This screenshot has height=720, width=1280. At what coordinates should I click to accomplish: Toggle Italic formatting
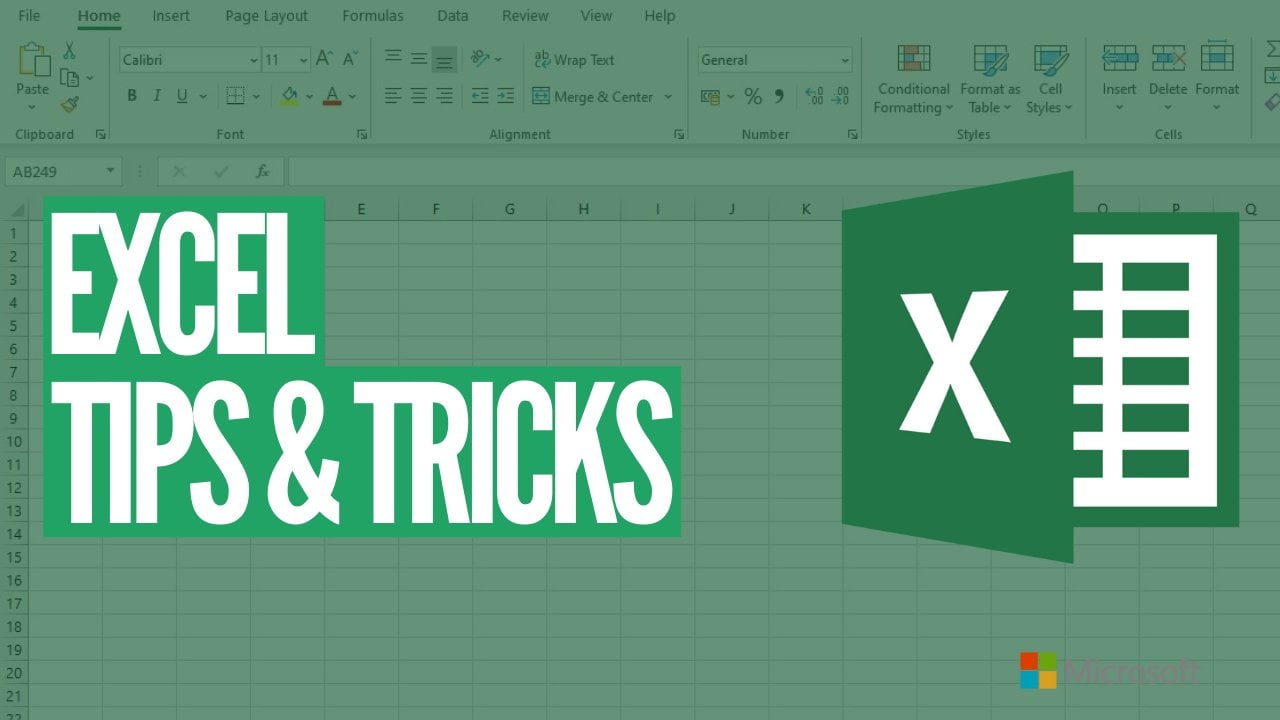(x=157, y=96)
